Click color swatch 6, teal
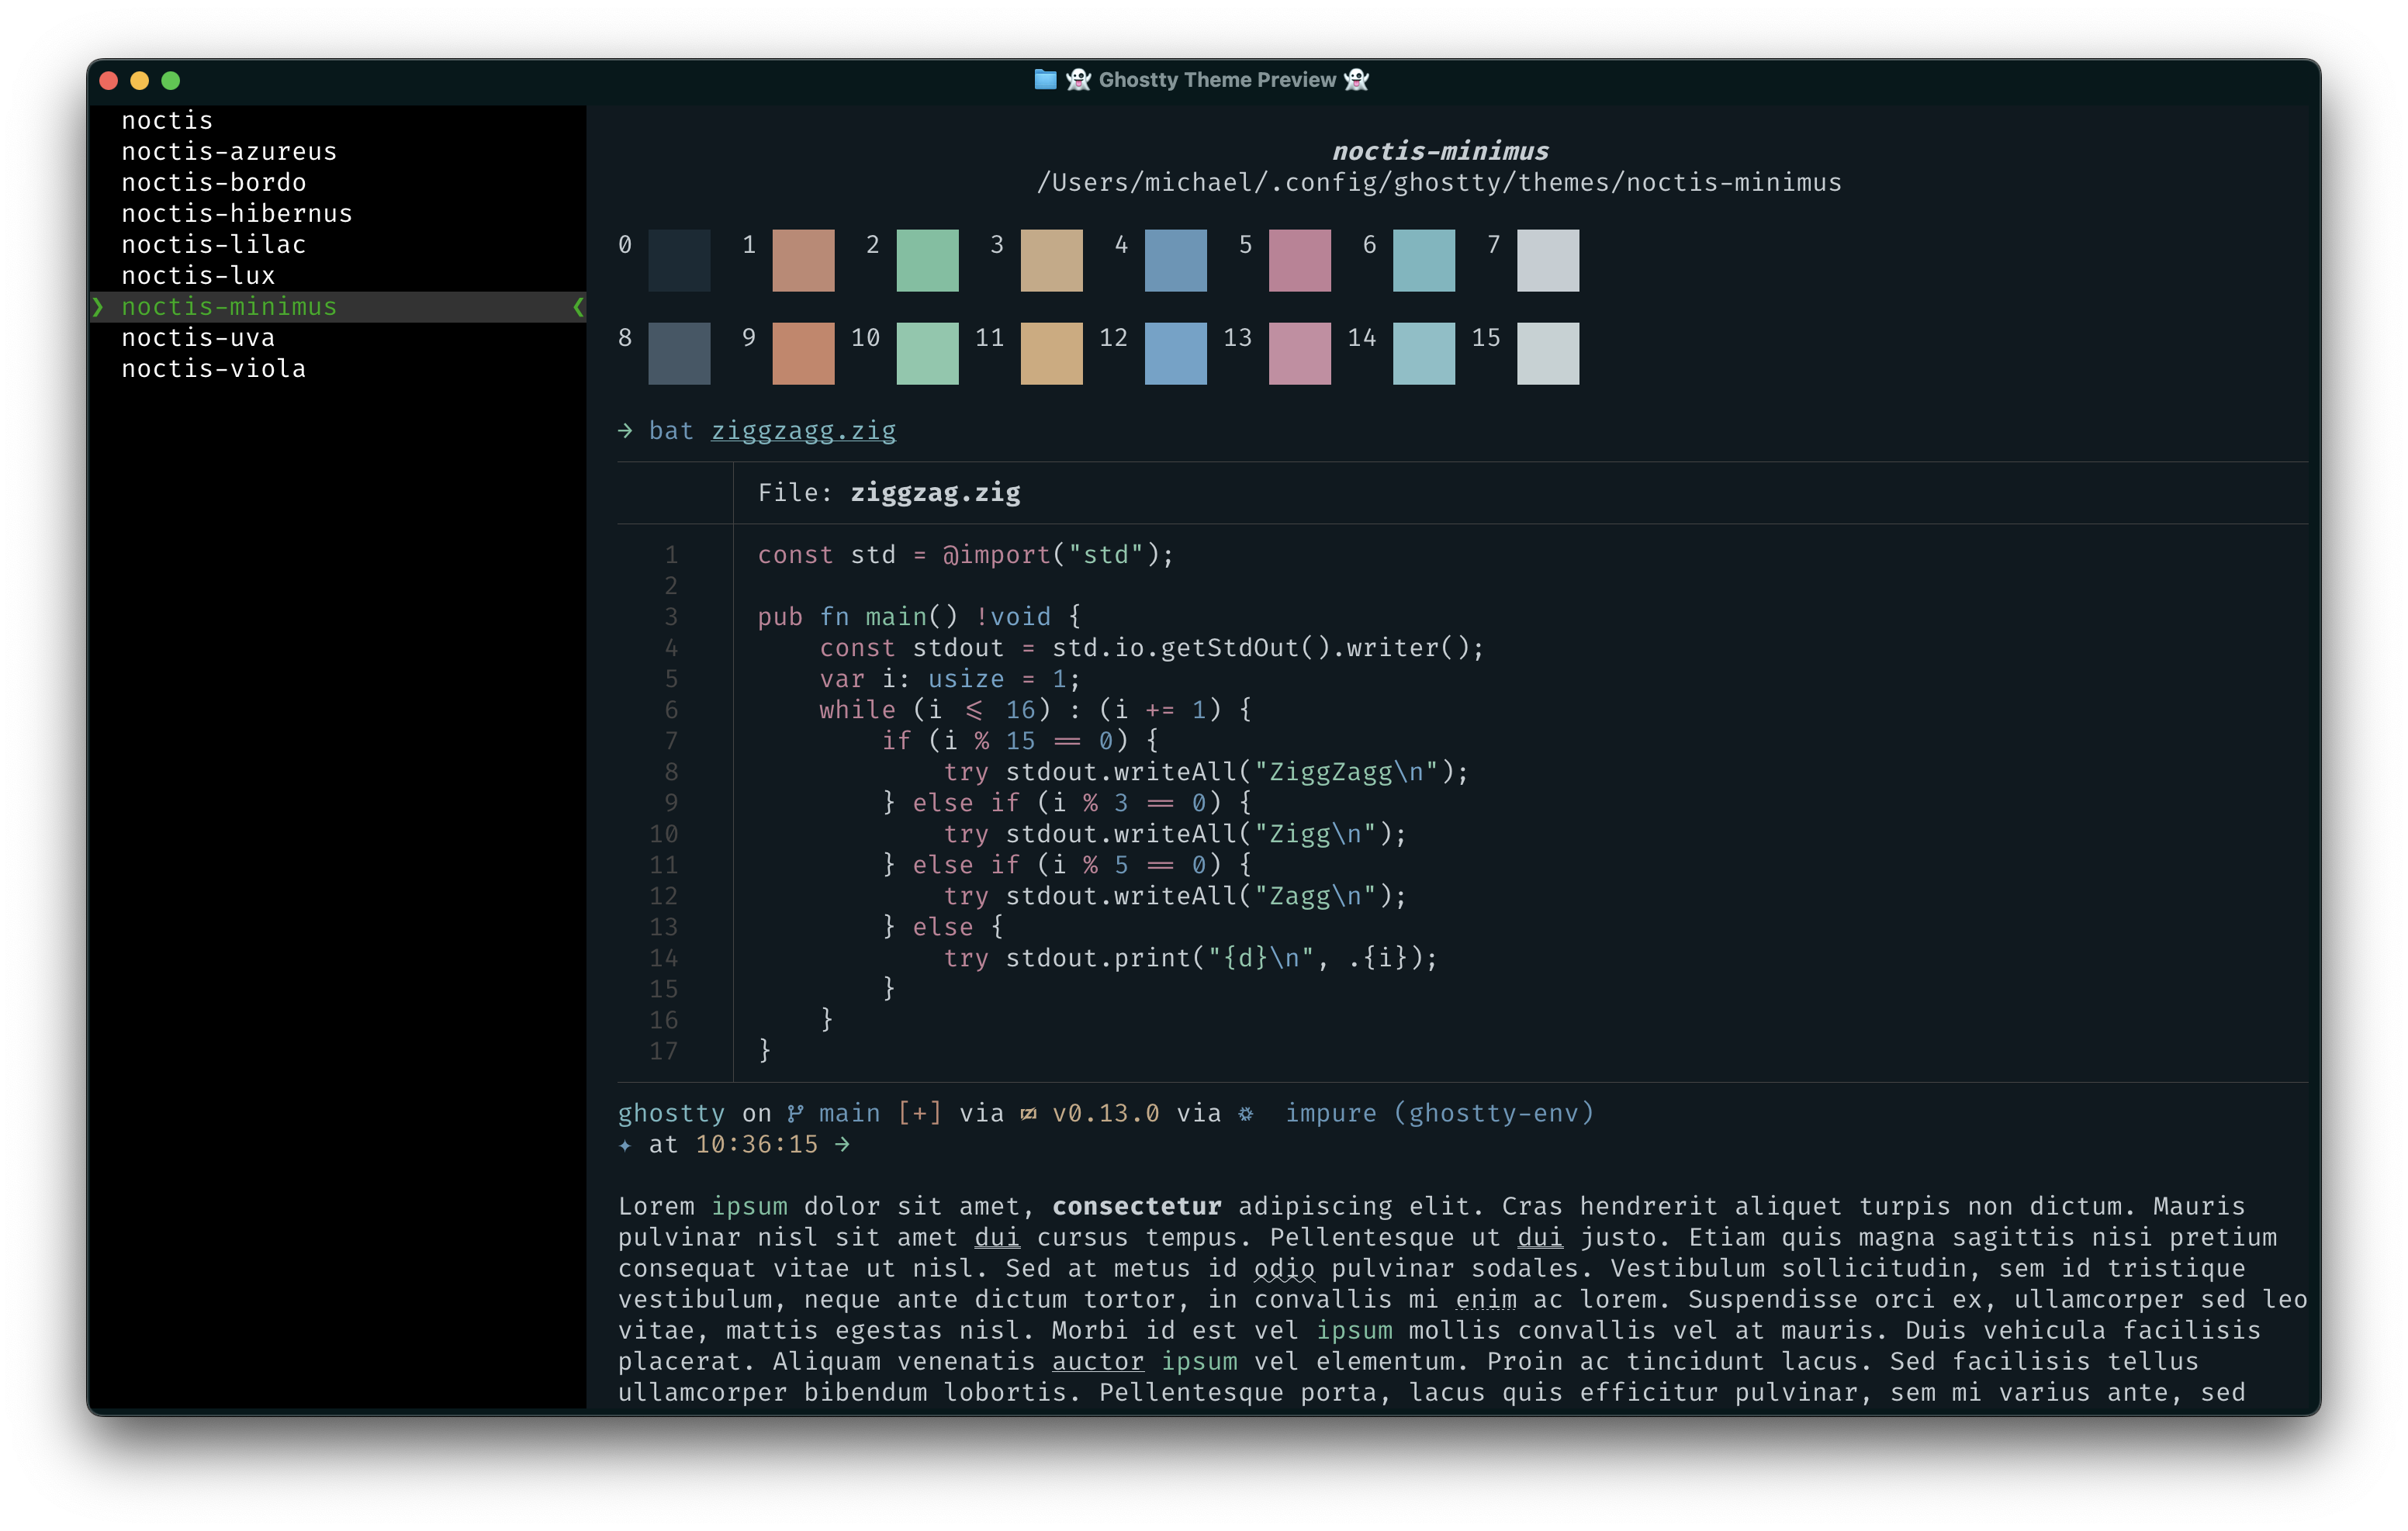2408x1531 pixels. [x=1423, y=260]
